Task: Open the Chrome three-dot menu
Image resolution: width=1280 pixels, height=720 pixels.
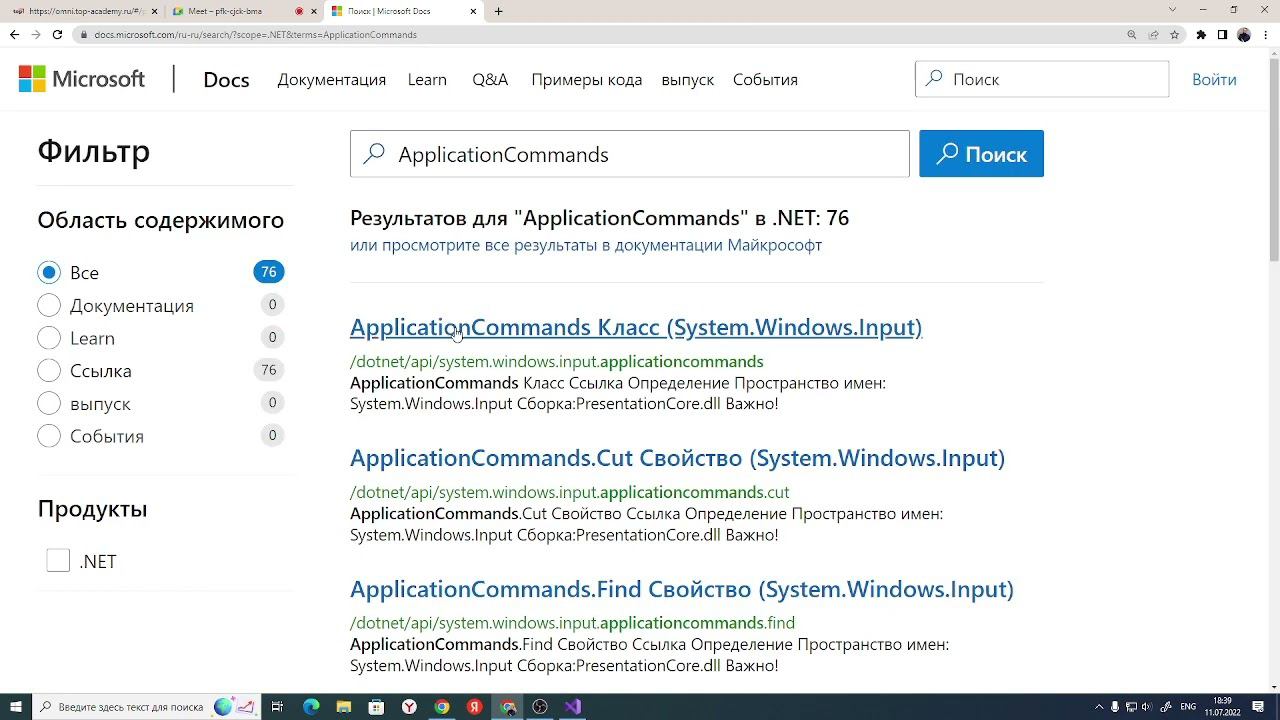Action: point(1265,34)
